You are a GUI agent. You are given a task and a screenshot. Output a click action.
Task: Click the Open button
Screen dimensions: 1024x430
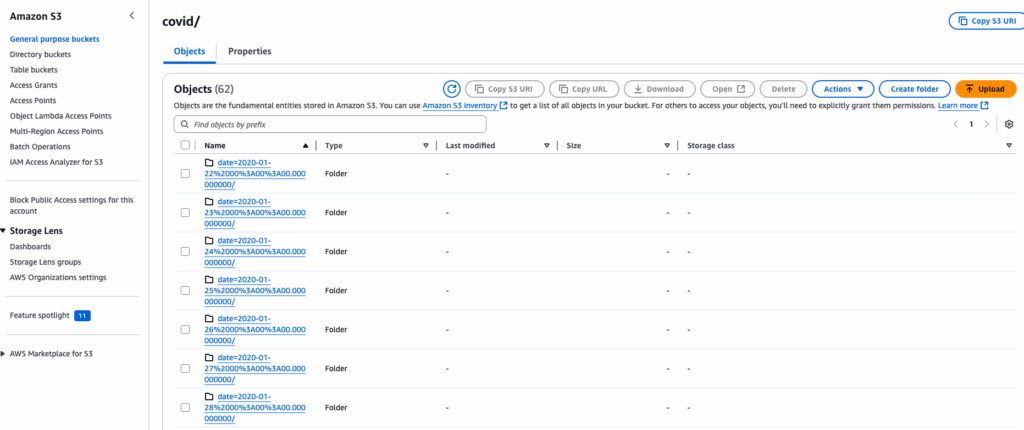[x=728, y=89]
